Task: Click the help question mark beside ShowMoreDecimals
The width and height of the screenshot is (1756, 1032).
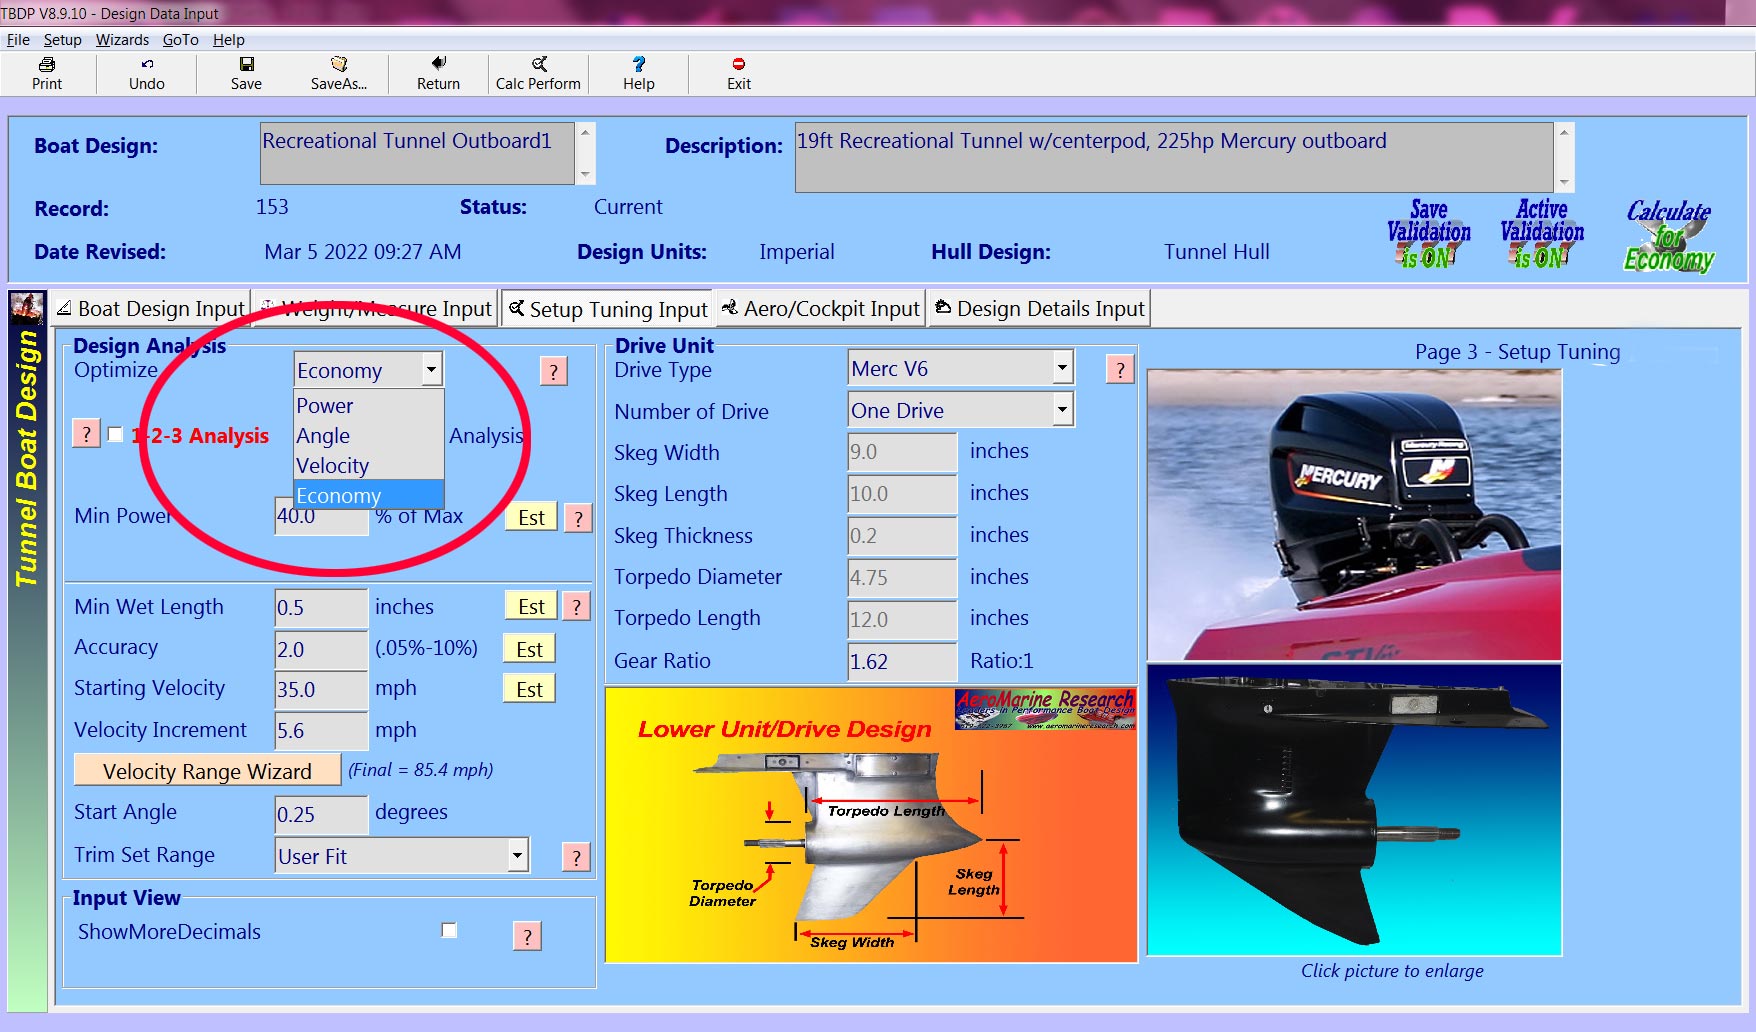Action: (x=527, y=936)
